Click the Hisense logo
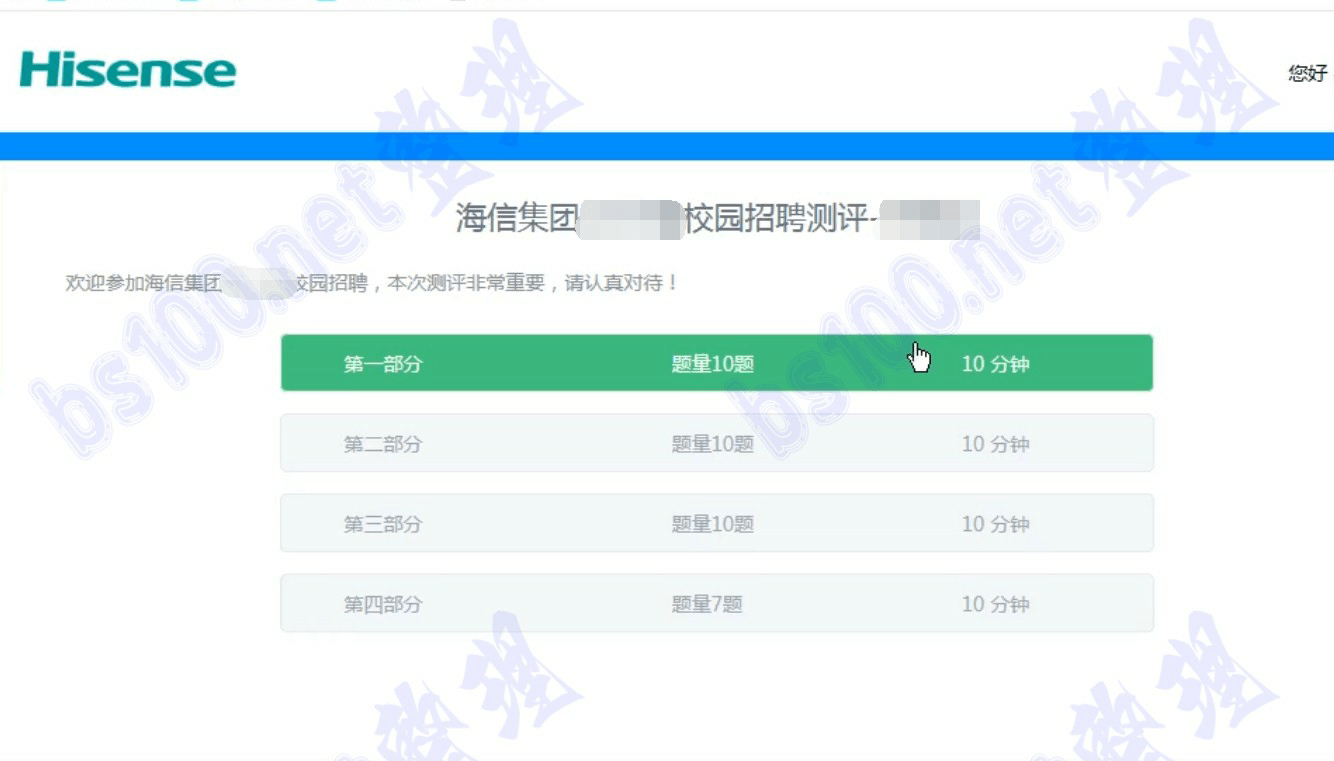Screen dimensions: 1334x761 point(128,71)
